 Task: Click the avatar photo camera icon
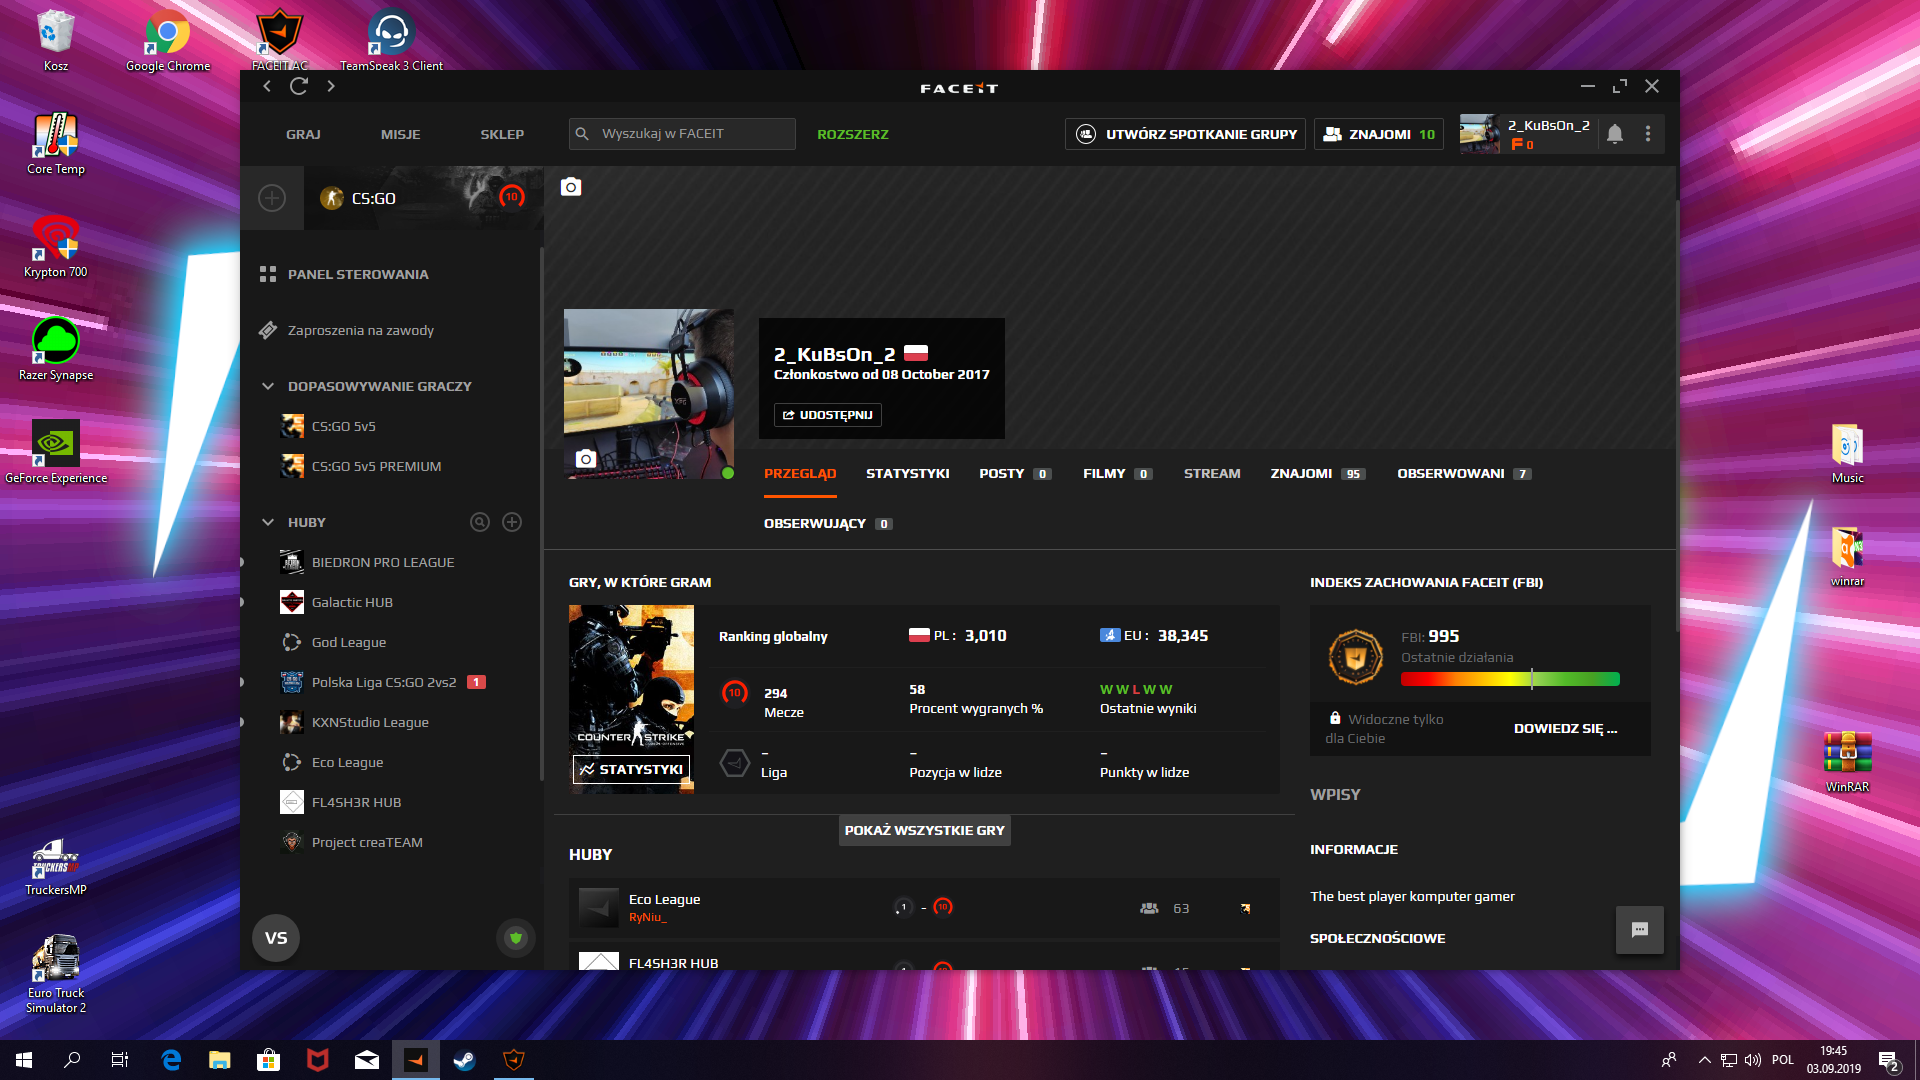pos(586,459)
